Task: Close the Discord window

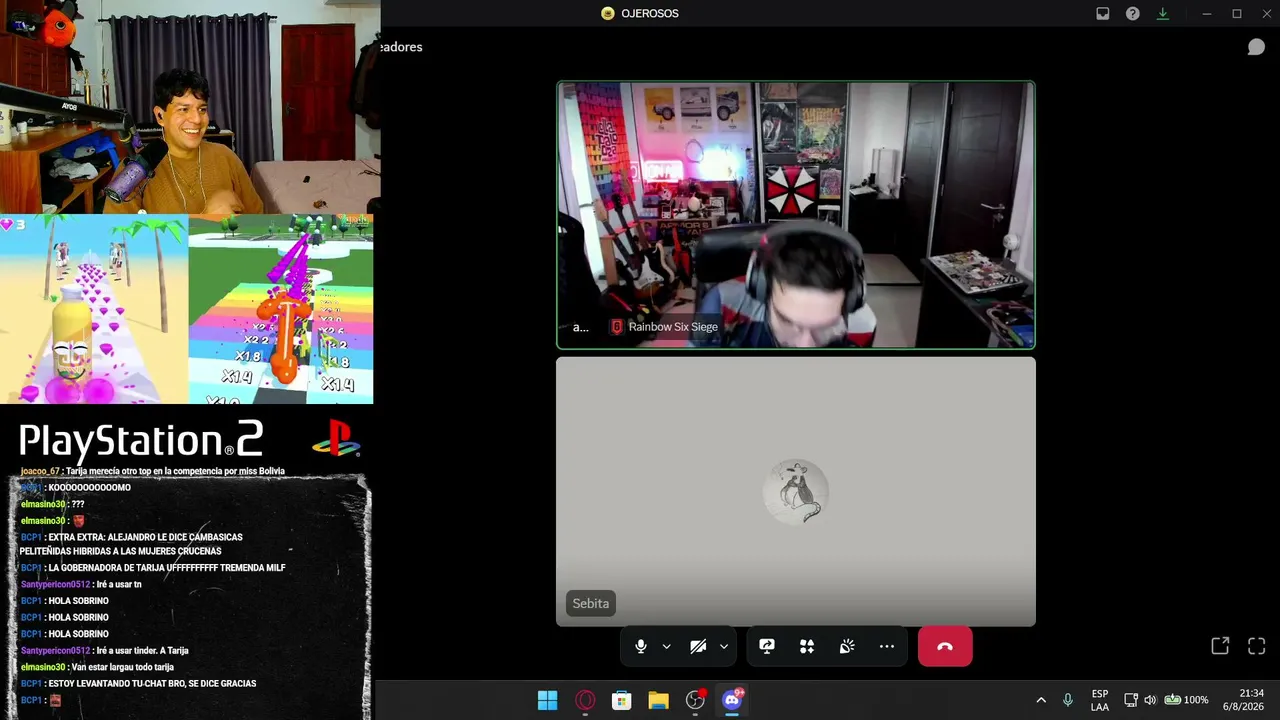Action: (x=1265, y=14)
